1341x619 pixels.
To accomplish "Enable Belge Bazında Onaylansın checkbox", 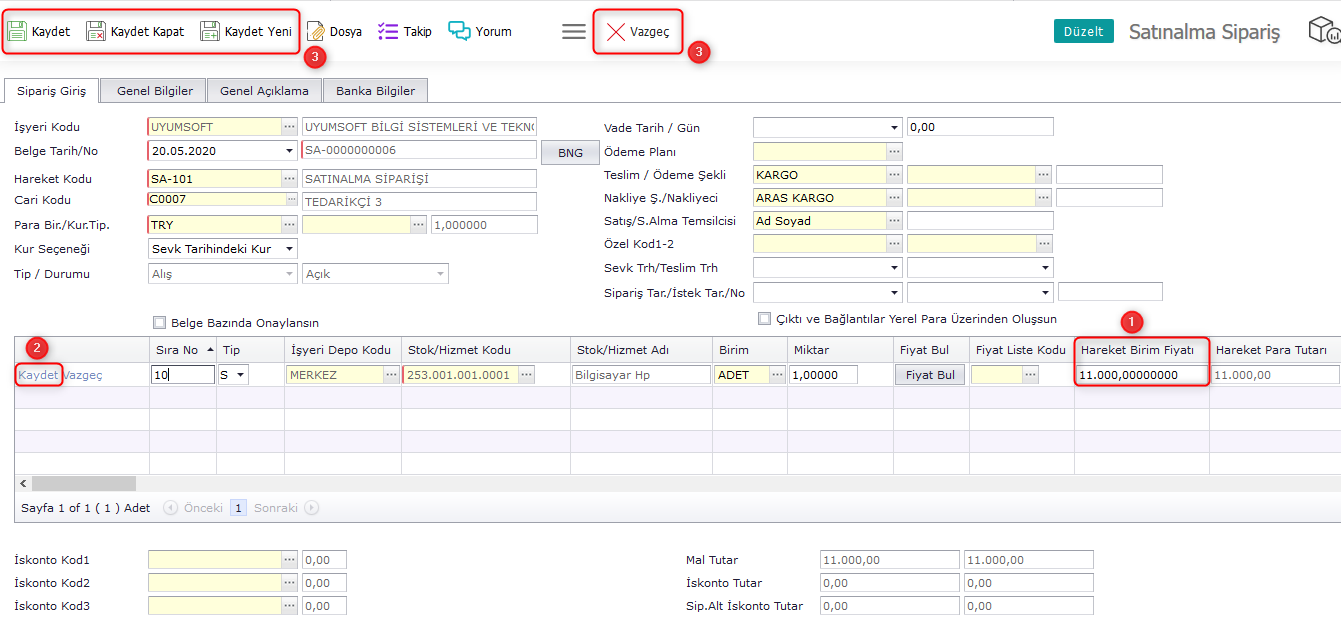I will (159, 323).
